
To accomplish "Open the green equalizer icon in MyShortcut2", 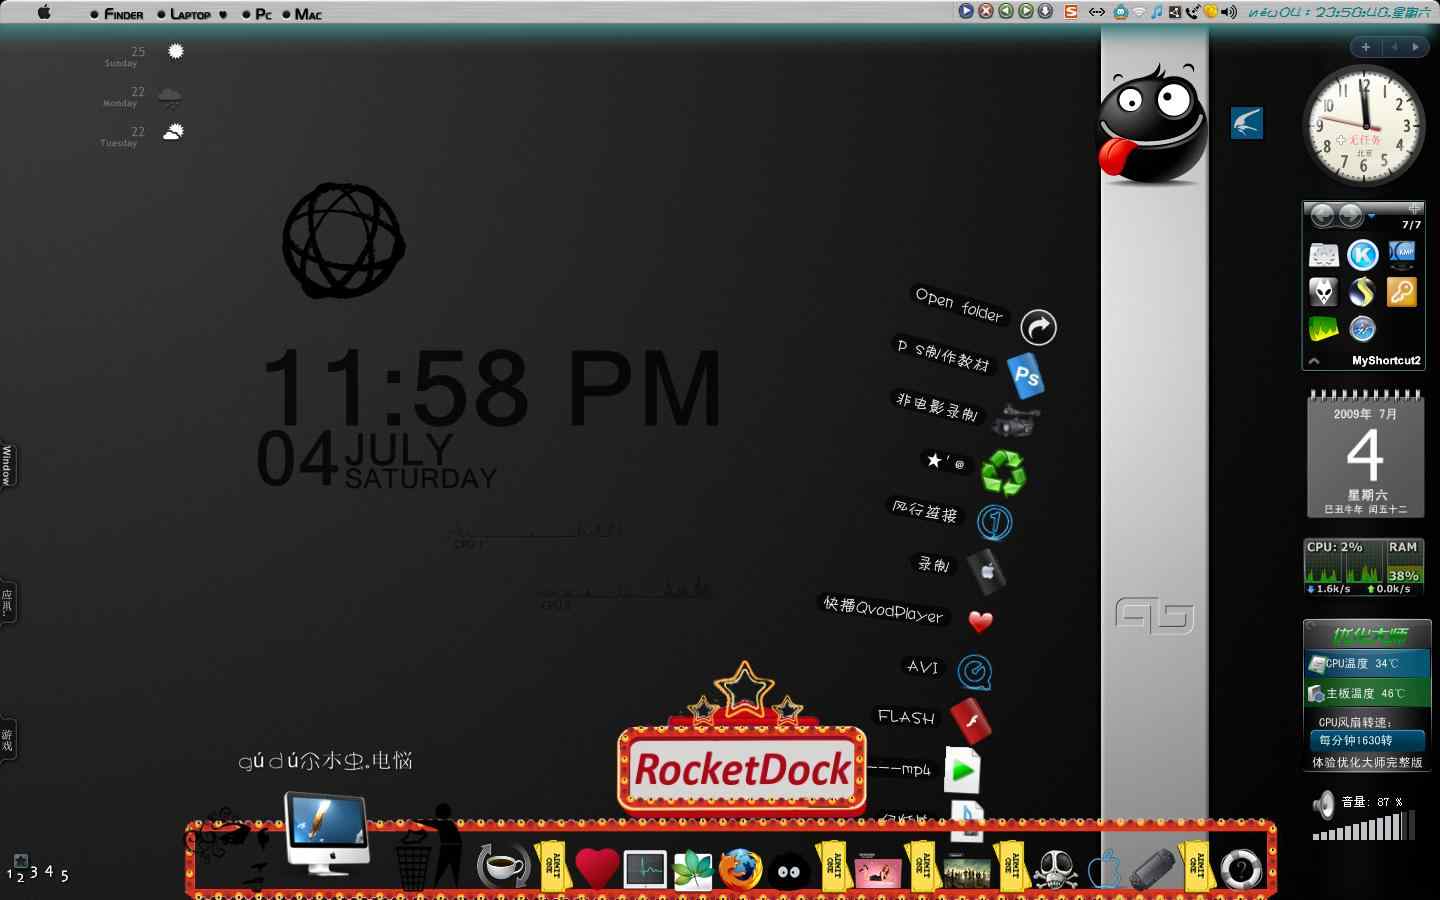I will [1323, 328].
